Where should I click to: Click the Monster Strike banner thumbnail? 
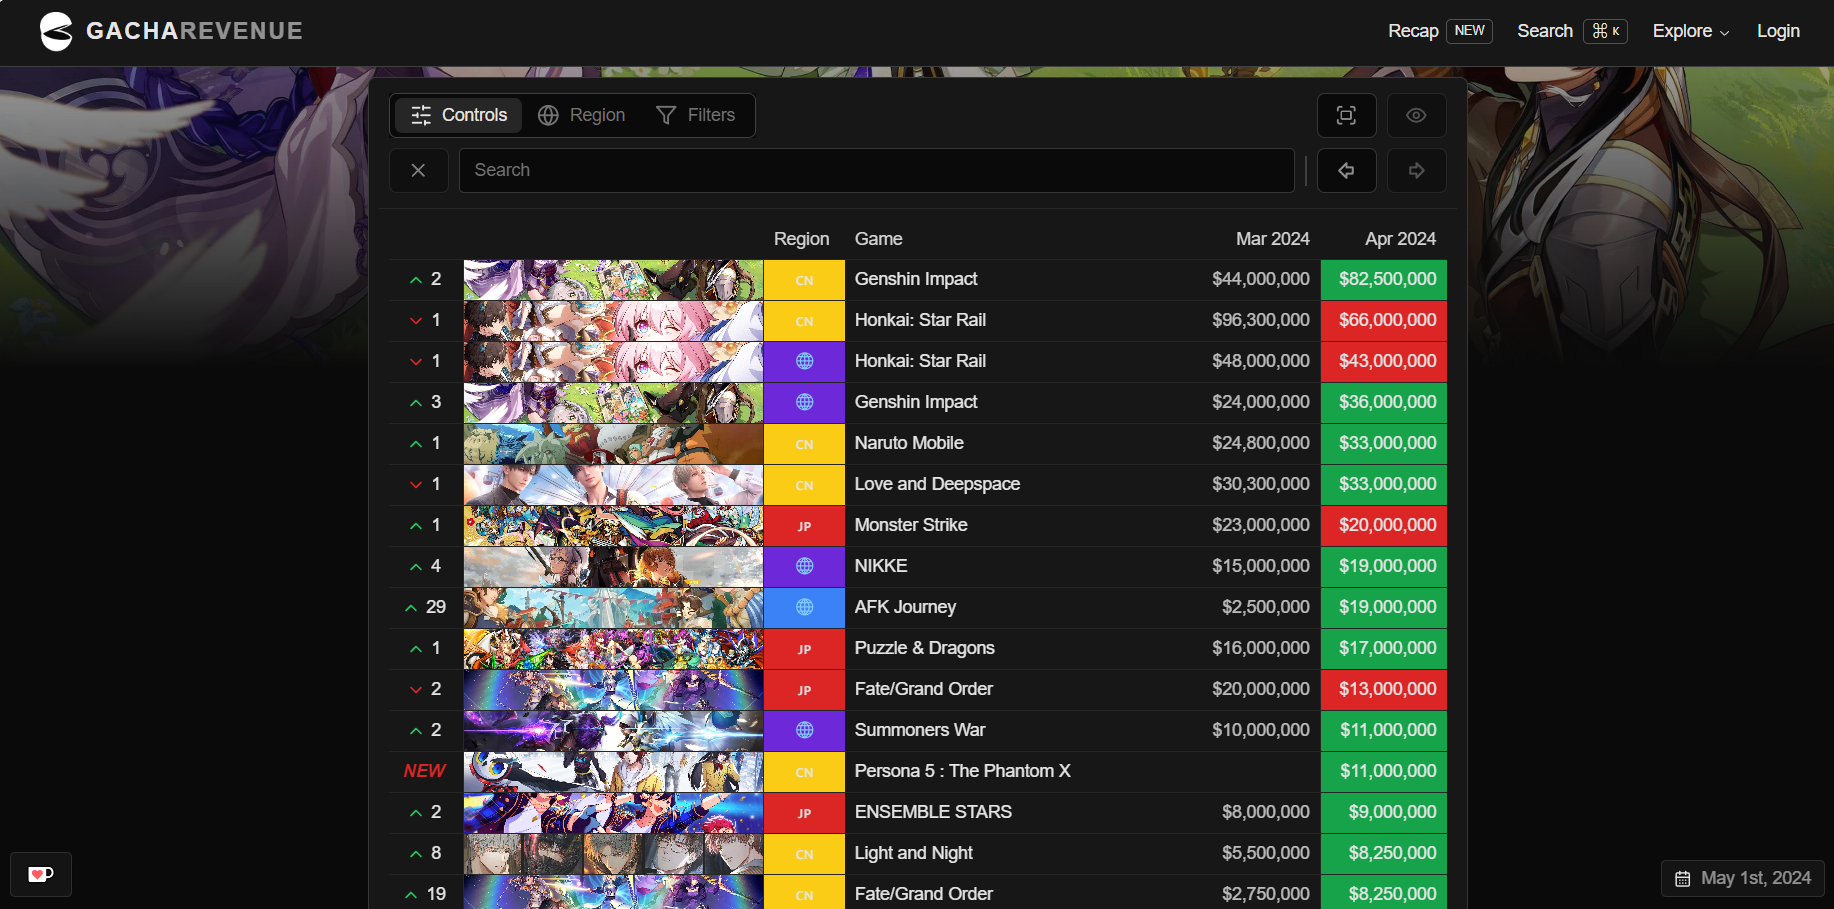click(x=612, y=525)
